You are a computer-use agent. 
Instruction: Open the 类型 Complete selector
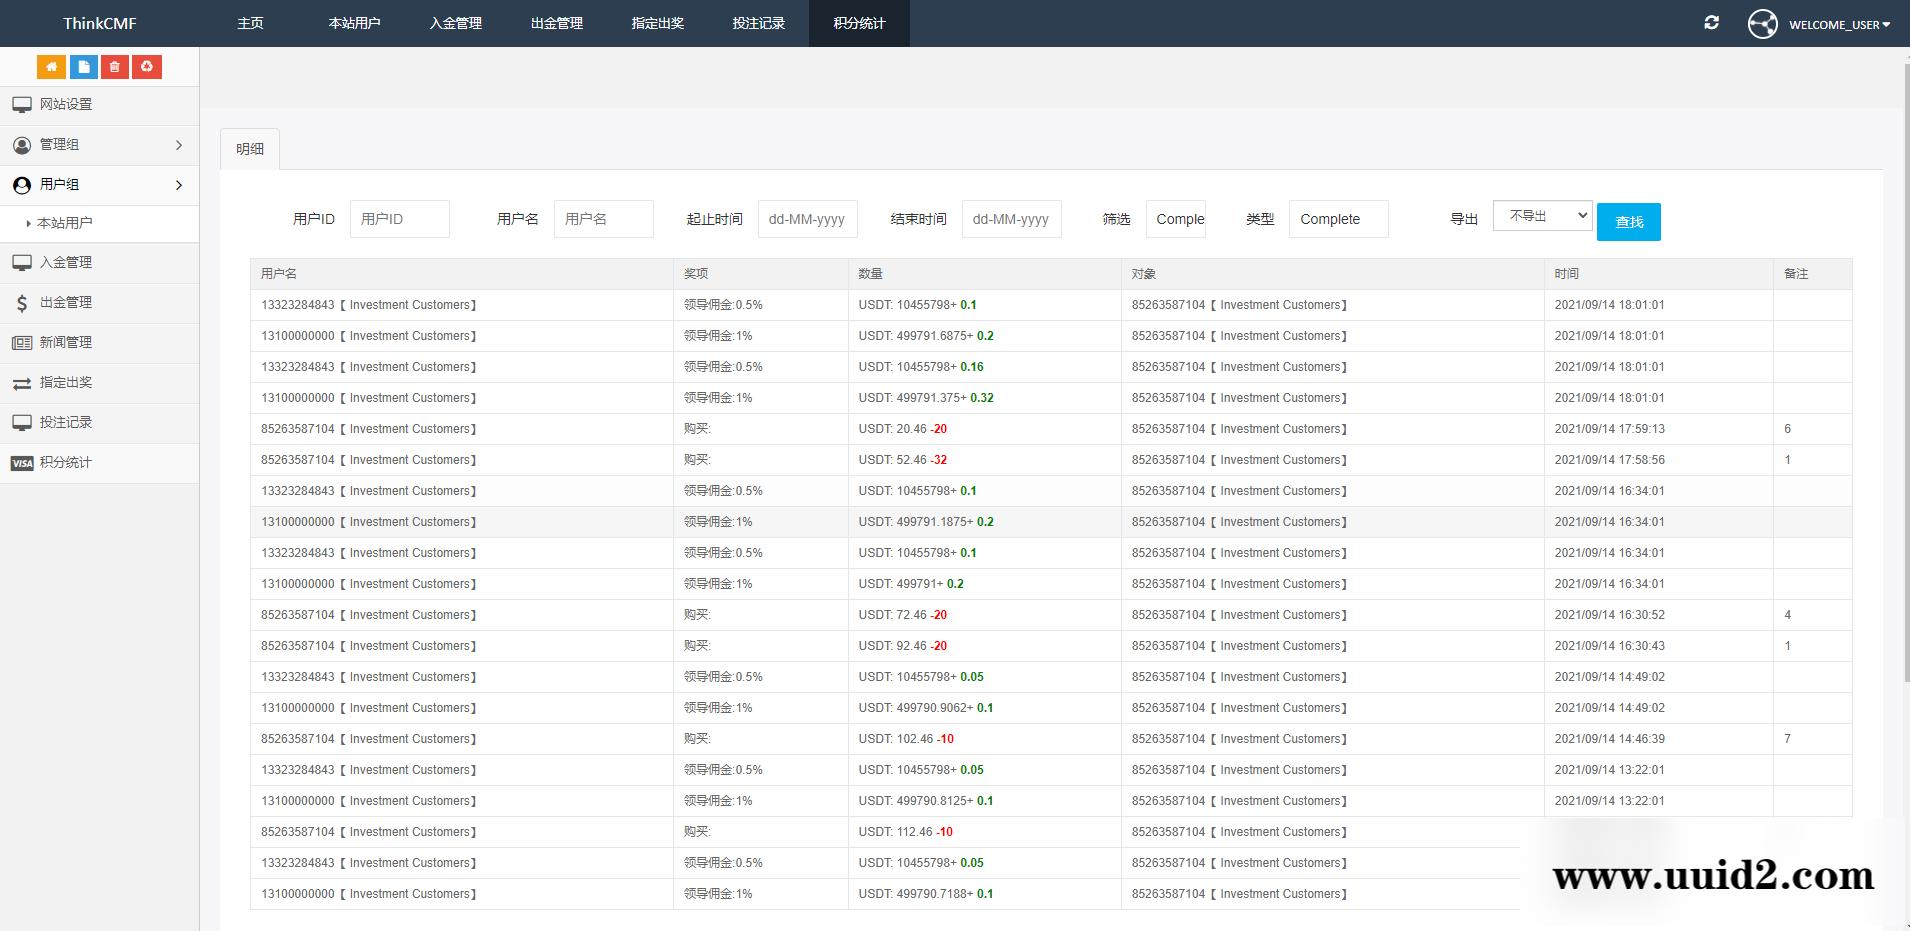point(1338,219)
